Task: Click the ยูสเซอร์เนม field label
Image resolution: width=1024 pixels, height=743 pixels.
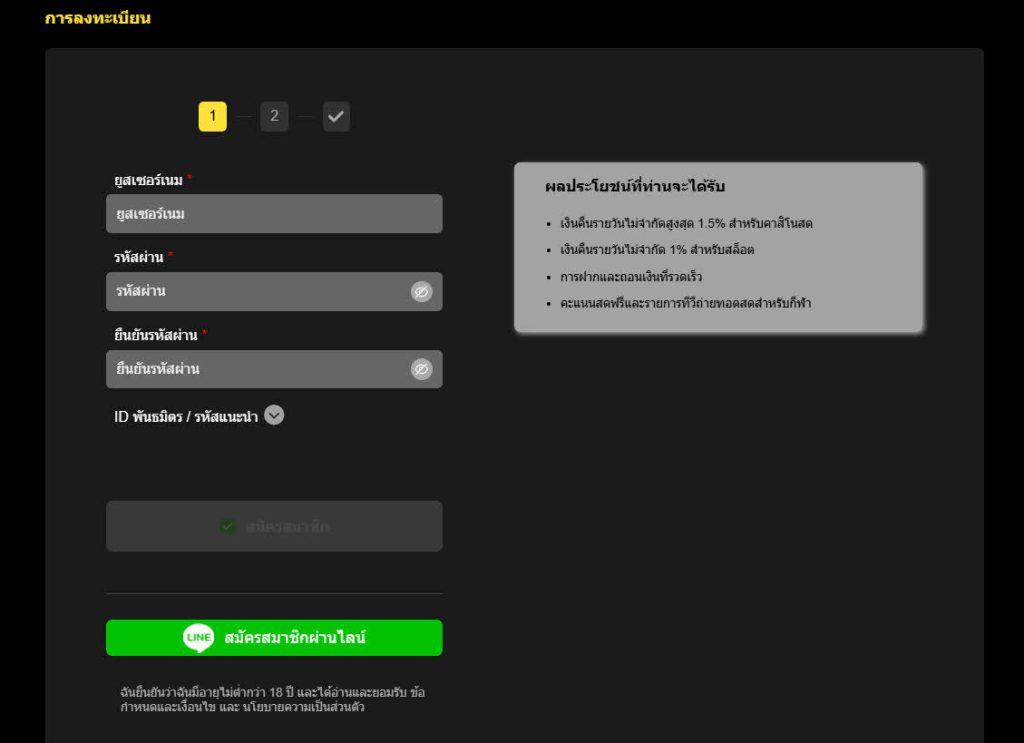Action: point(148,180)
